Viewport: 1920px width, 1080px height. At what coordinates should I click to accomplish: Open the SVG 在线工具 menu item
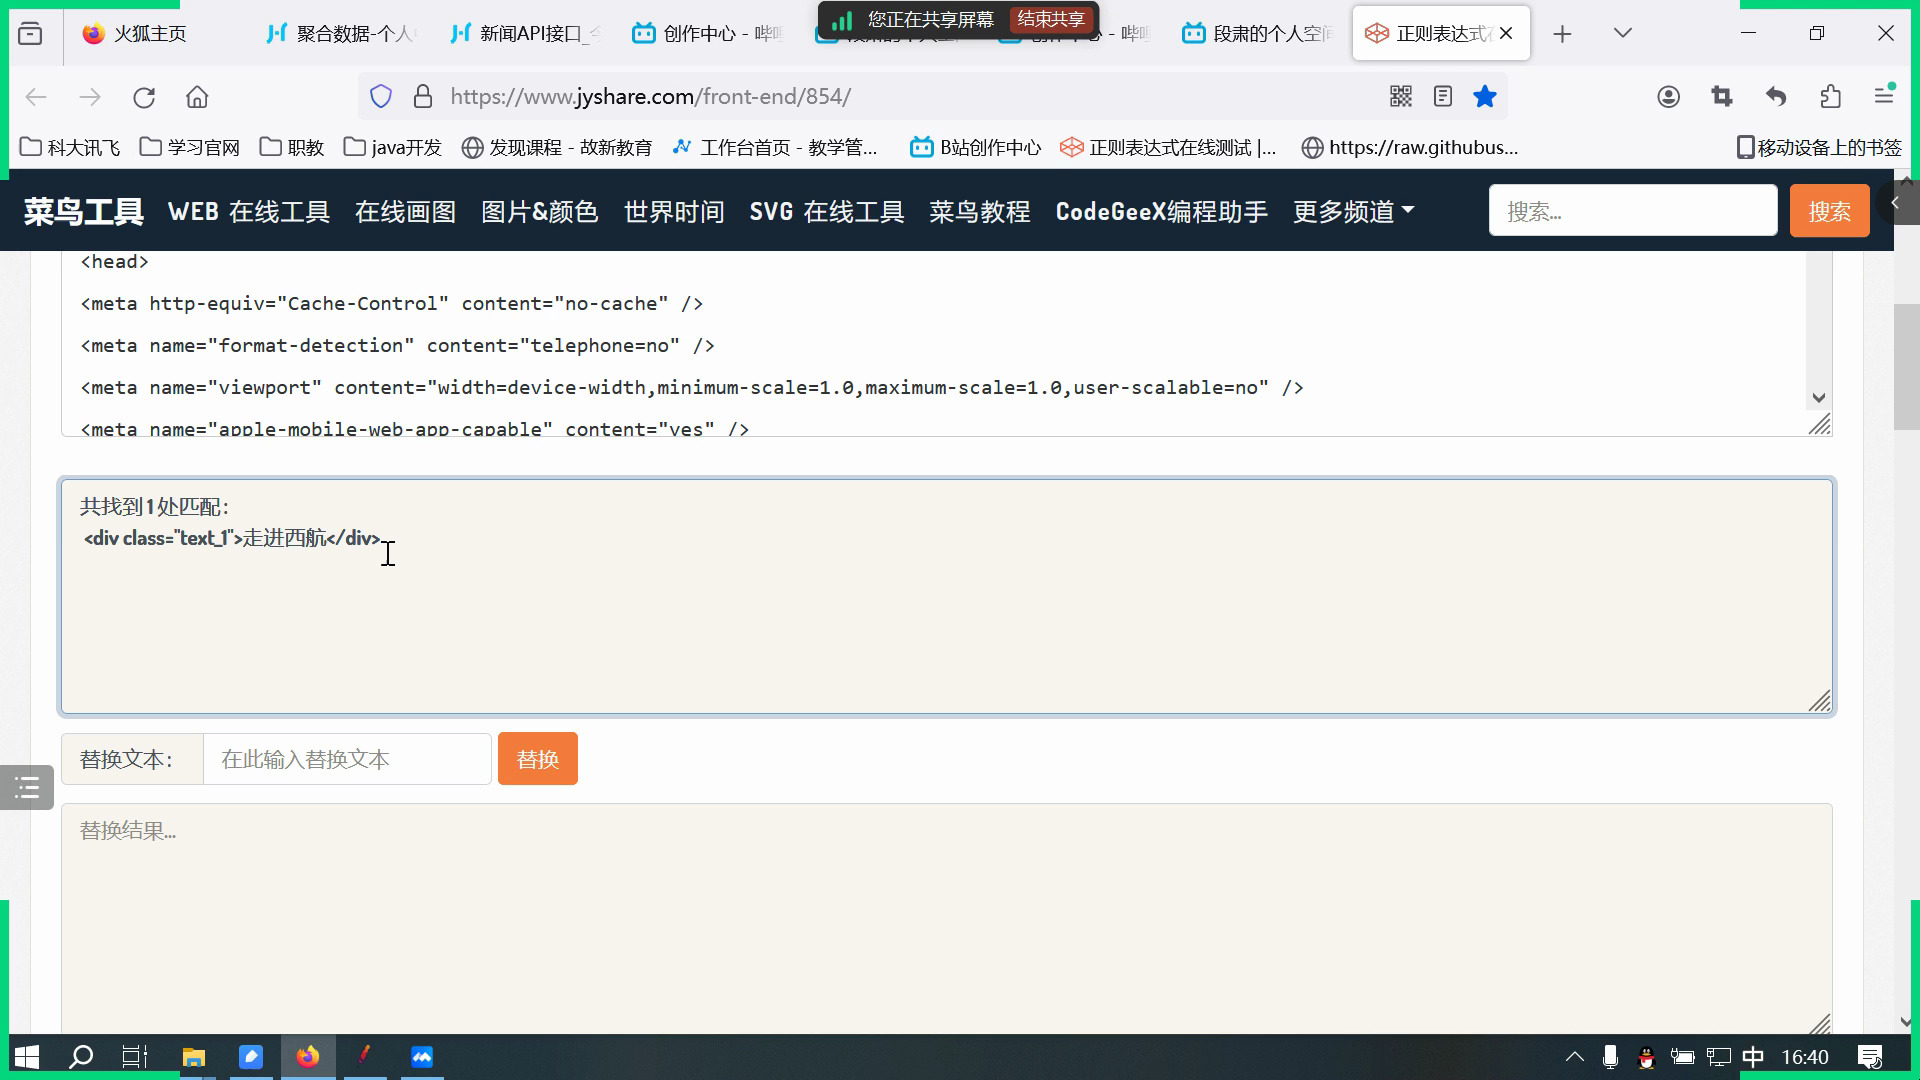pos(827,212)
